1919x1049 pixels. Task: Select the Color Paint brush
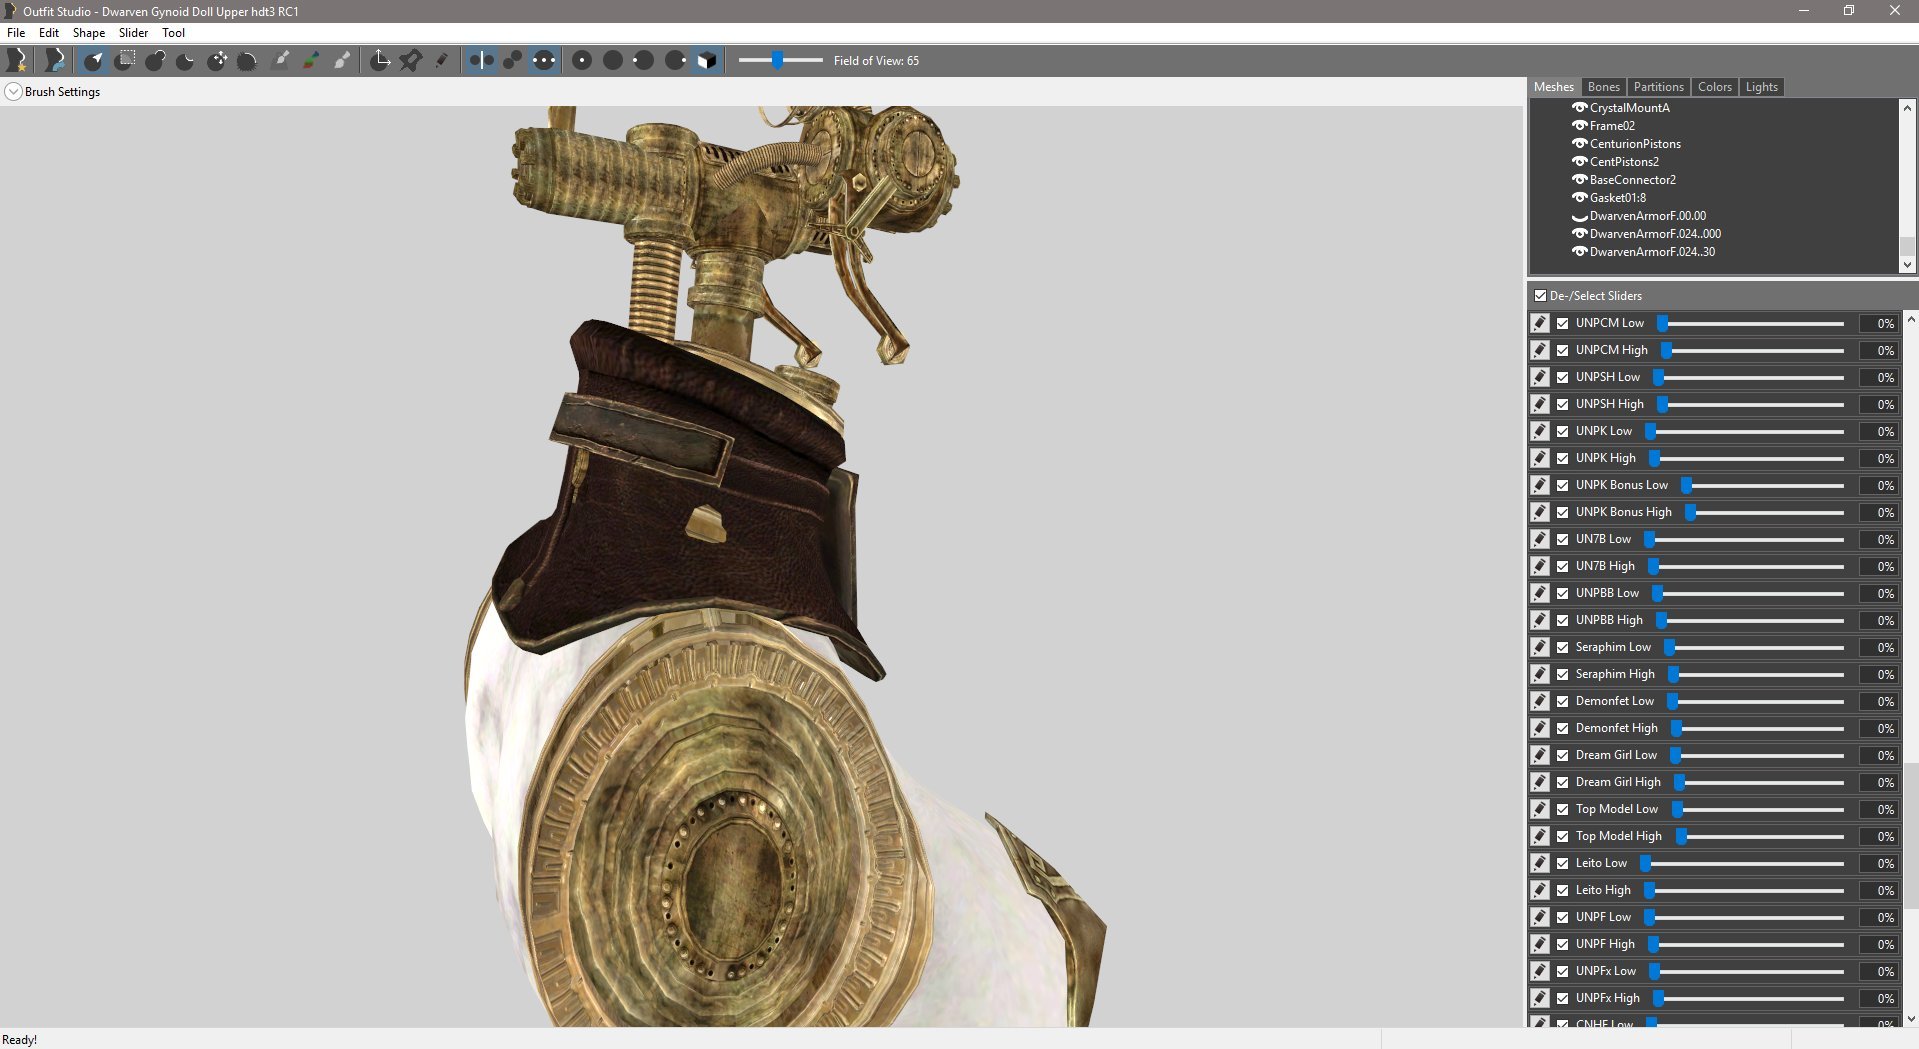[x=311, y=60]
